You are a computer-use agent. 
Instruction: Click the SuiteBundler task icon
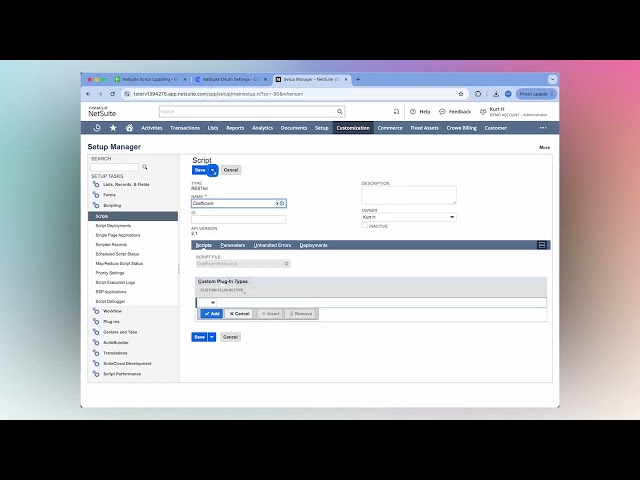96,342
